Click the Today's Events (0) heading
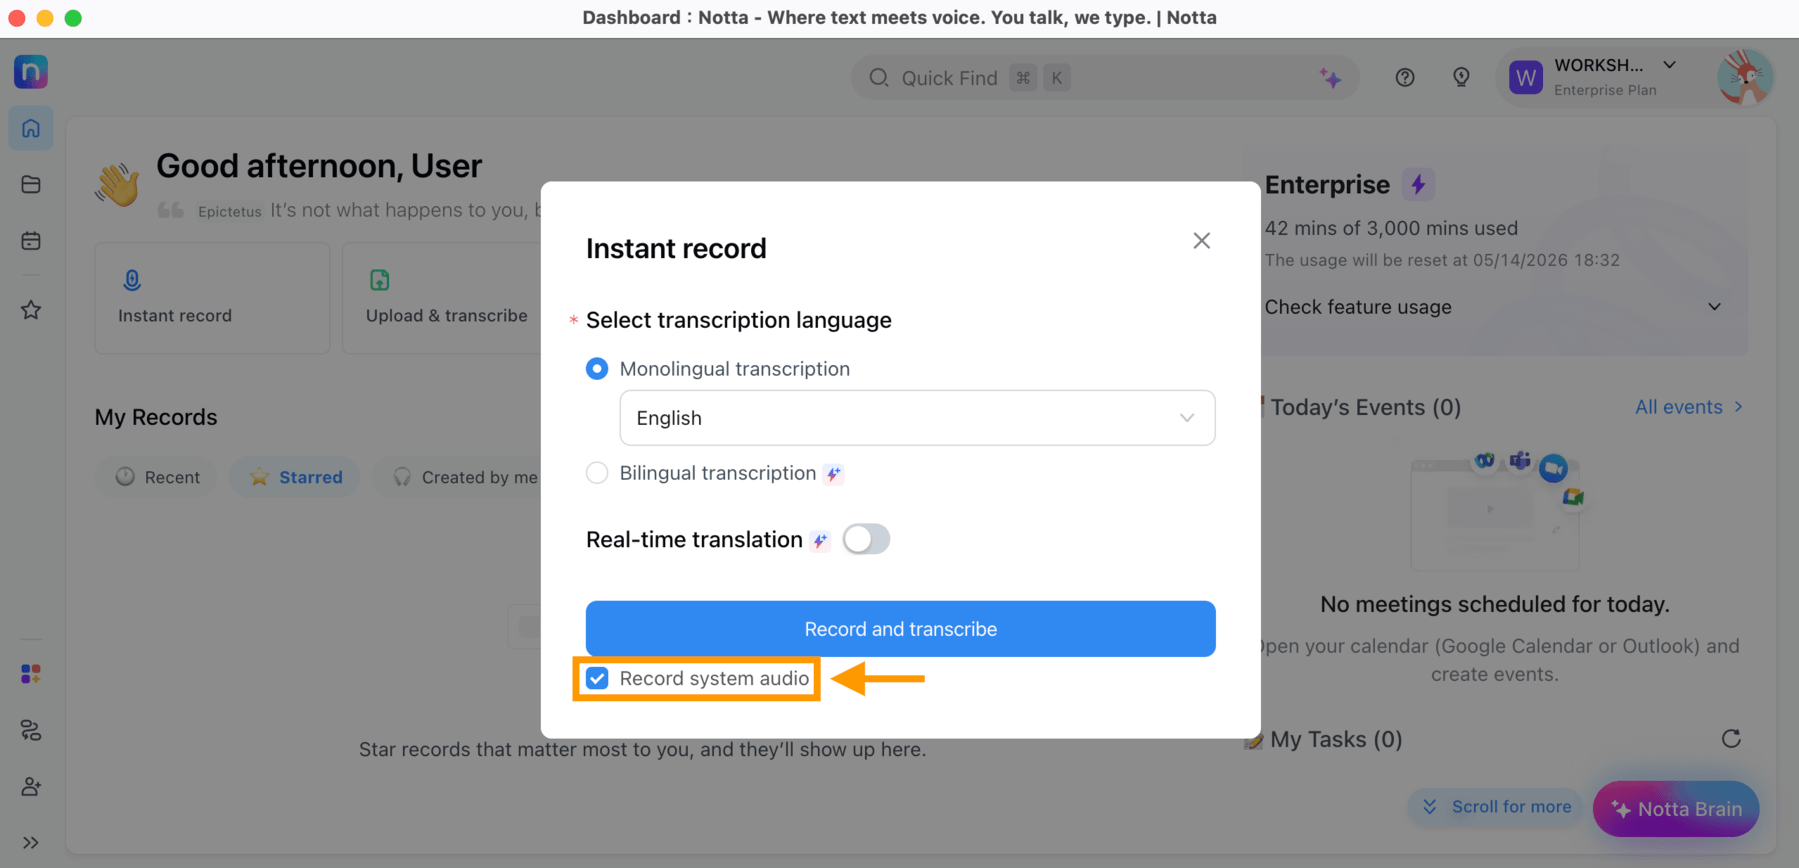 coord(1365,407)
